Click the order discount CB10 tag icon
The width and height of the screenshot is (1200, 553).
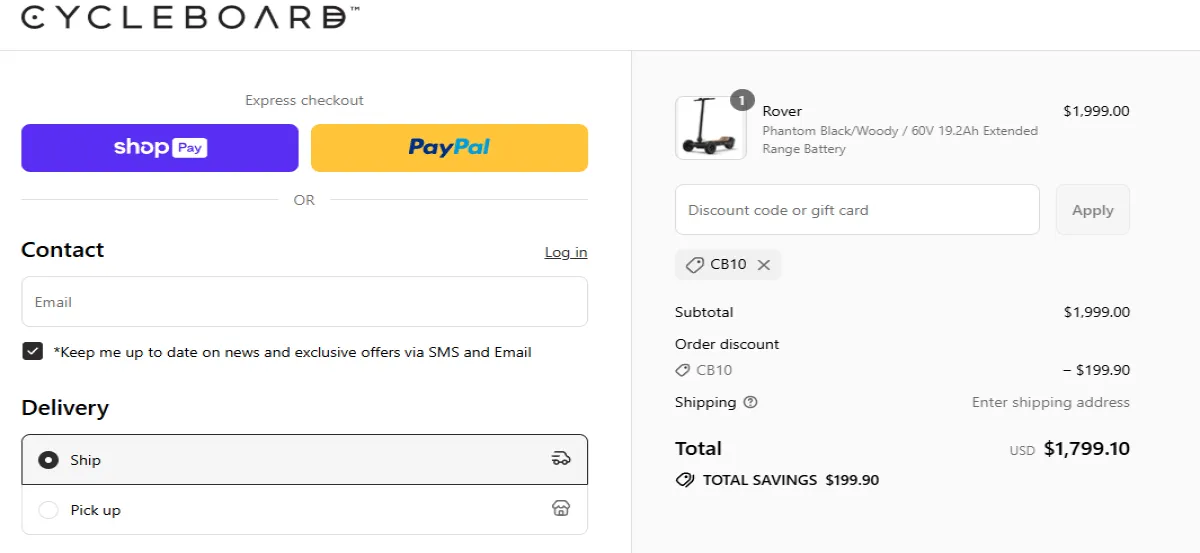click(683, 370)
